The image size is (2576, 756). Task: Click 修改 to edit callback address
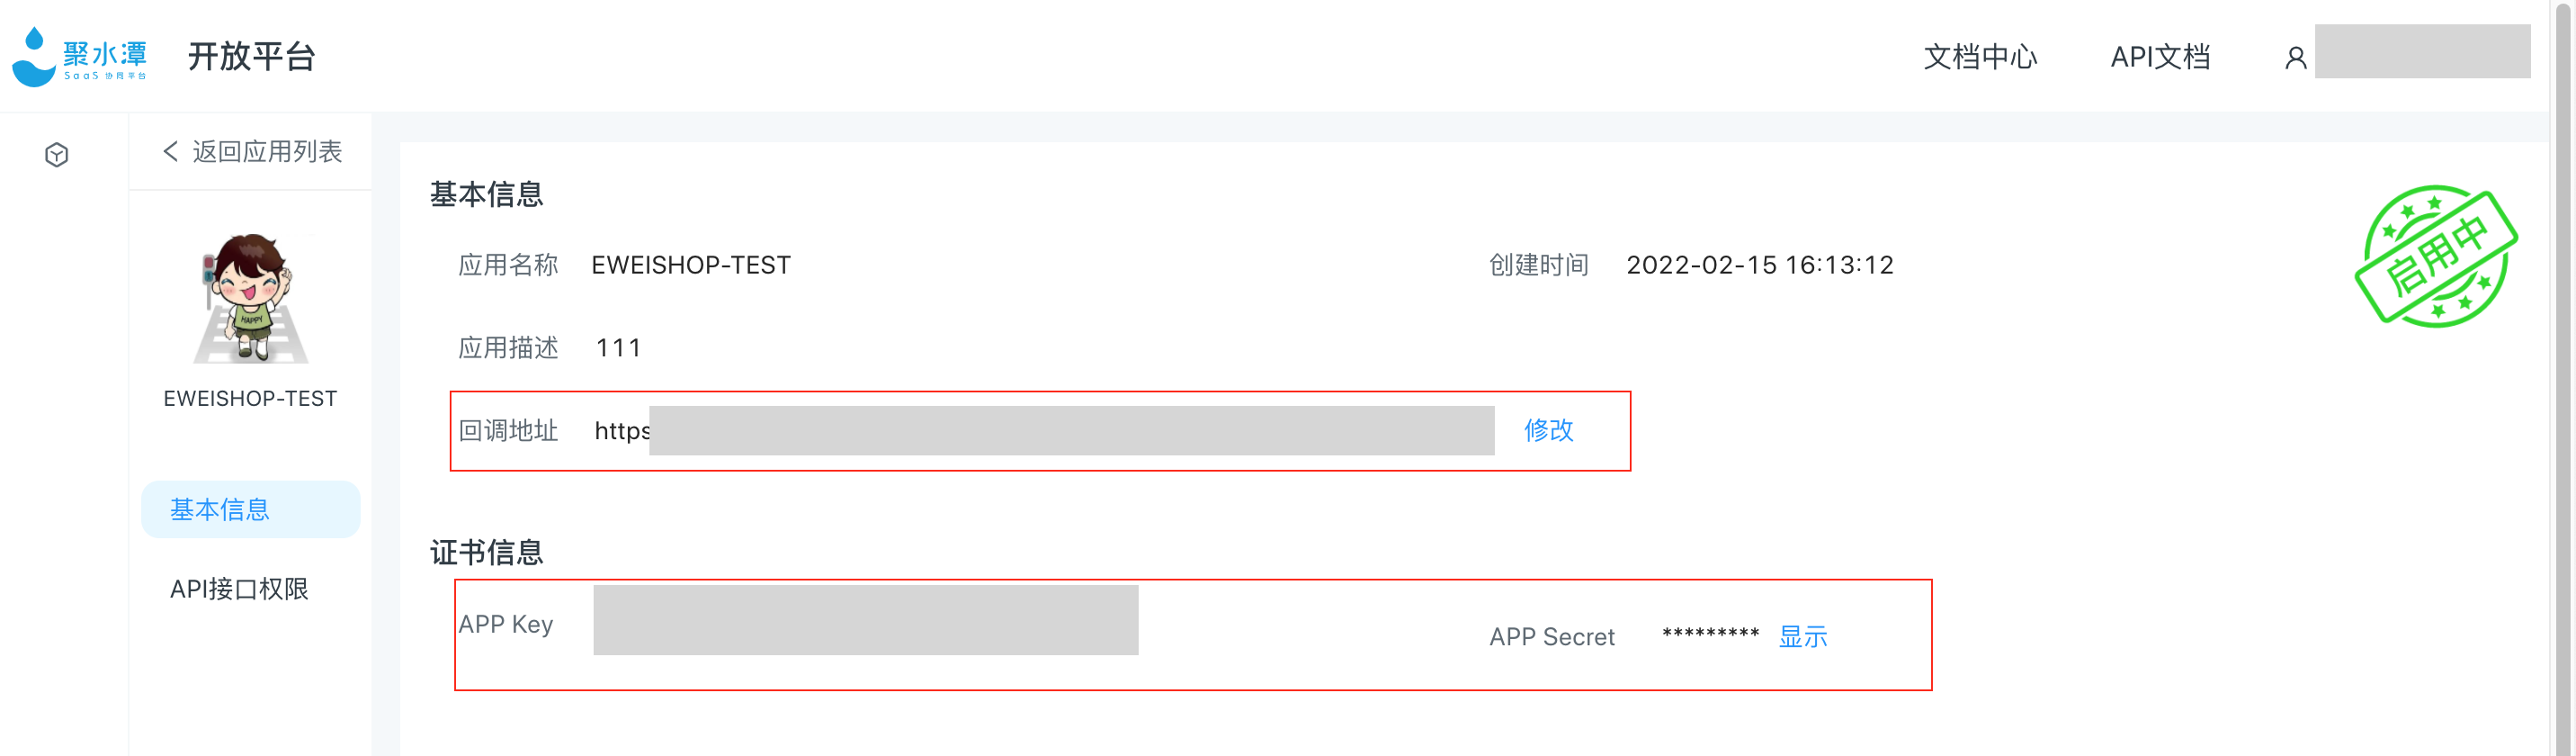(1548, 430)
